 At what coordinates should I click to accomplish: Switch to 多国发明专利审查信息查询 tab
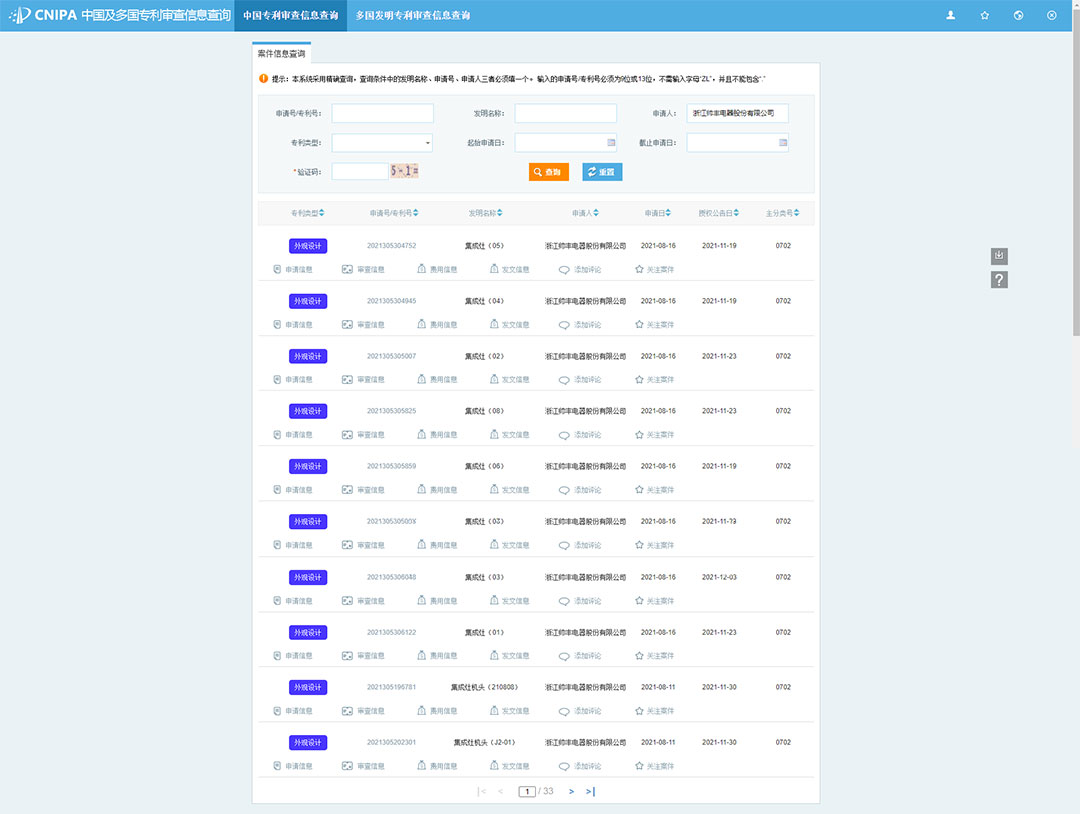(x=413, y=15)
